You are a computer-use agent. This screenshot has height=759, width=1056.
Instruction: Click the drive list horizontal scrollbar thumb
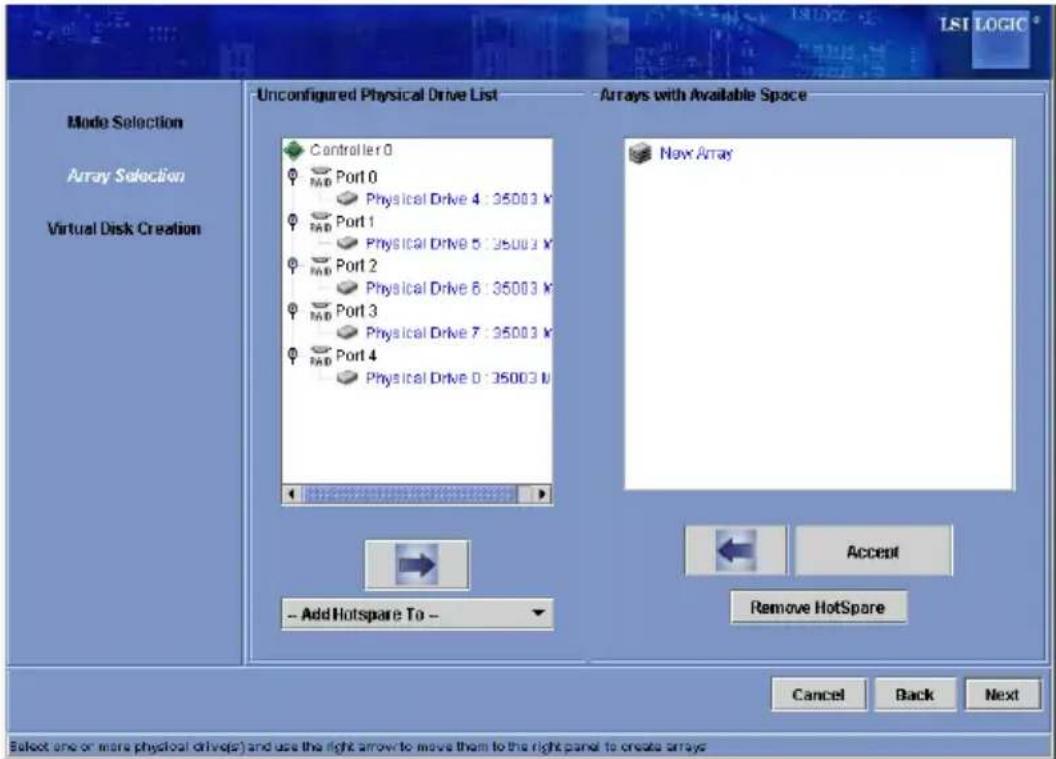point(409,494)
